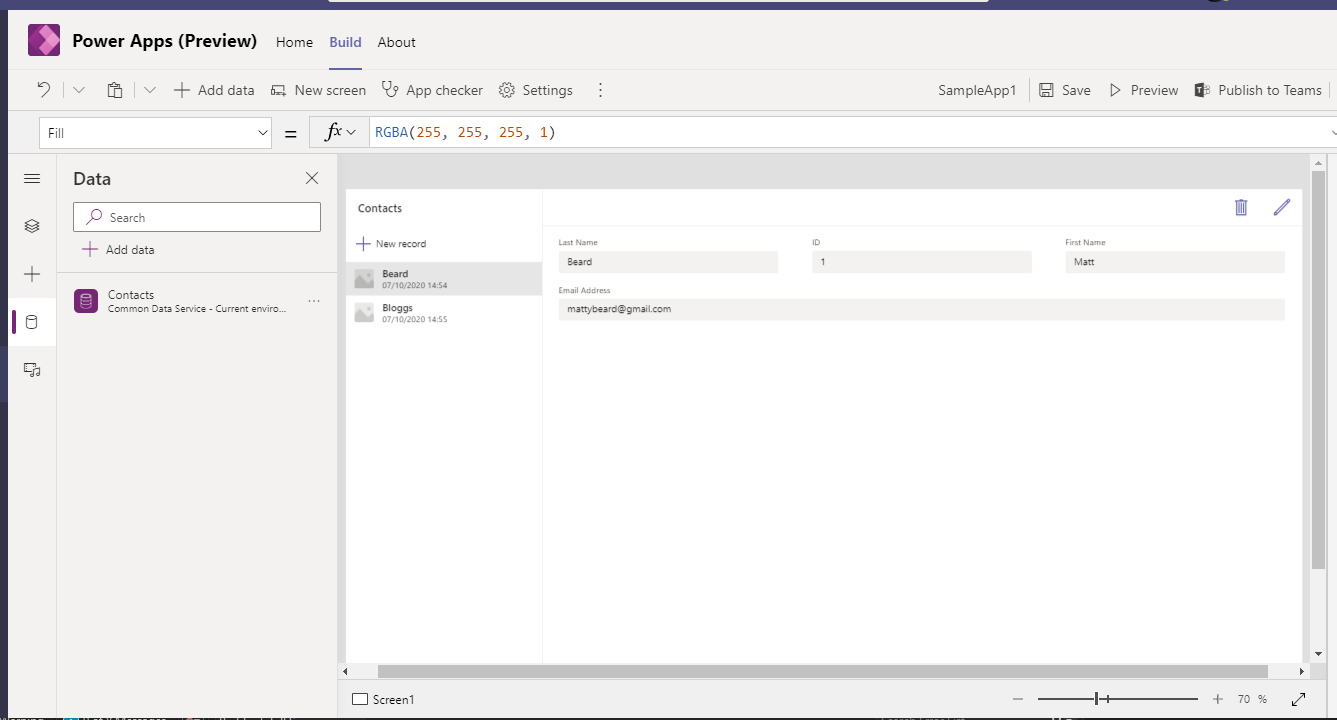Expand the paste options chevron

click(150, 90)
